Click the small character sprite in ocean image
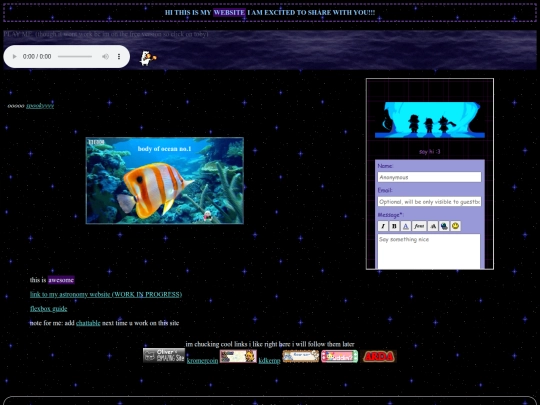 pyautogui.click(x=207, y=215)
